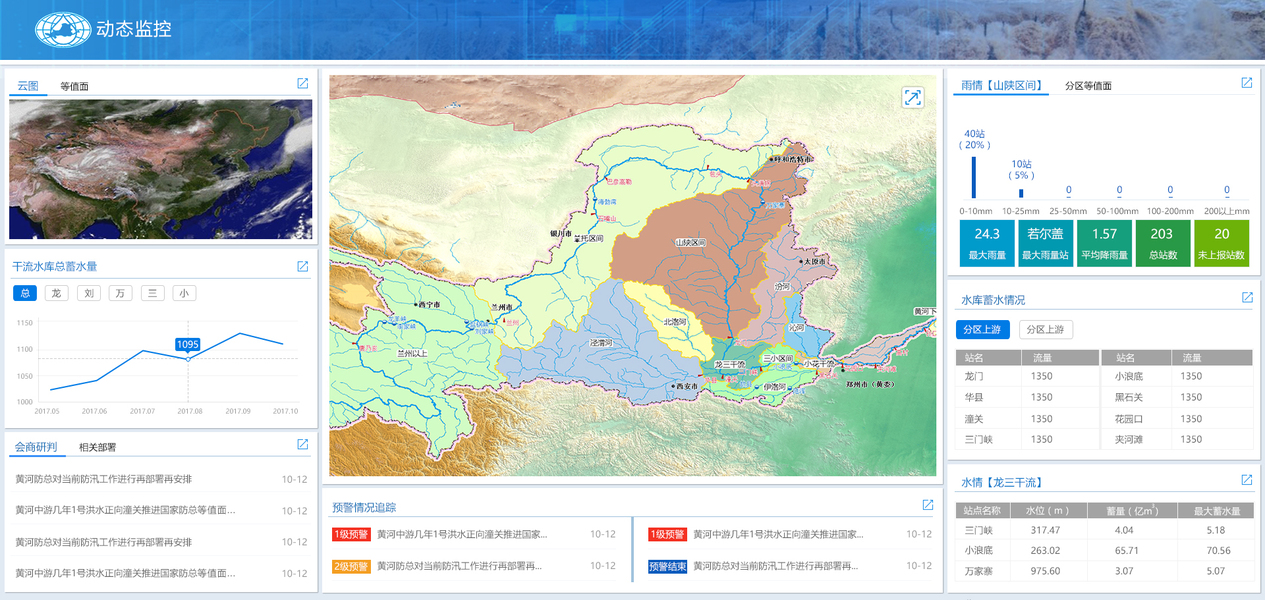Click the 10站 rainfall bar

click(1021, 193)
